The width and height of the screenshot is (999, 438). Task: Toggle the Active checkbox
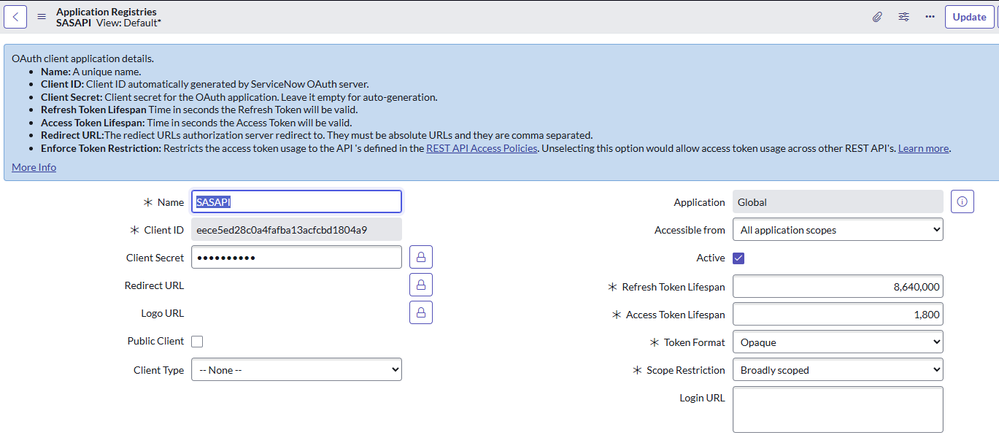click(738, 258)
